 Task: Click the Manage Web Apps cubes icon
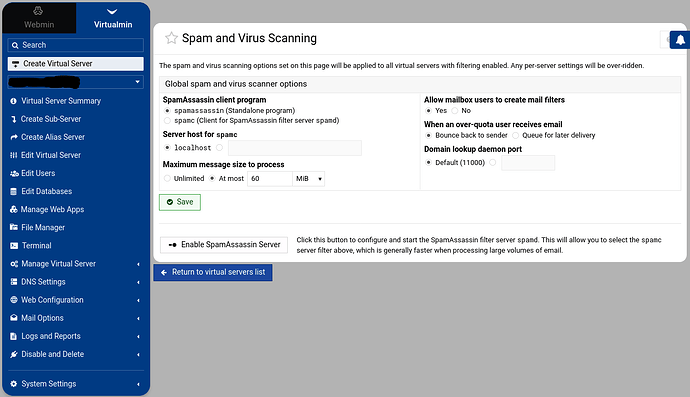click(14, 210)
